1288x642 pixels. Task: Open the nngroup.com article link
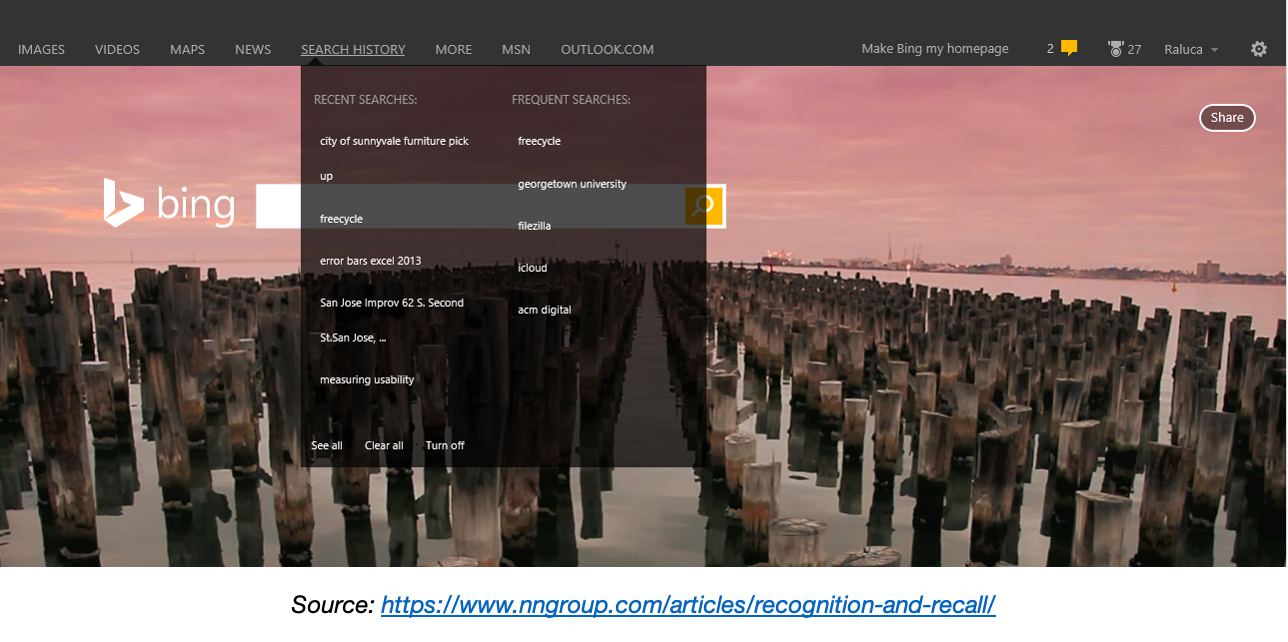coord(688,605)
